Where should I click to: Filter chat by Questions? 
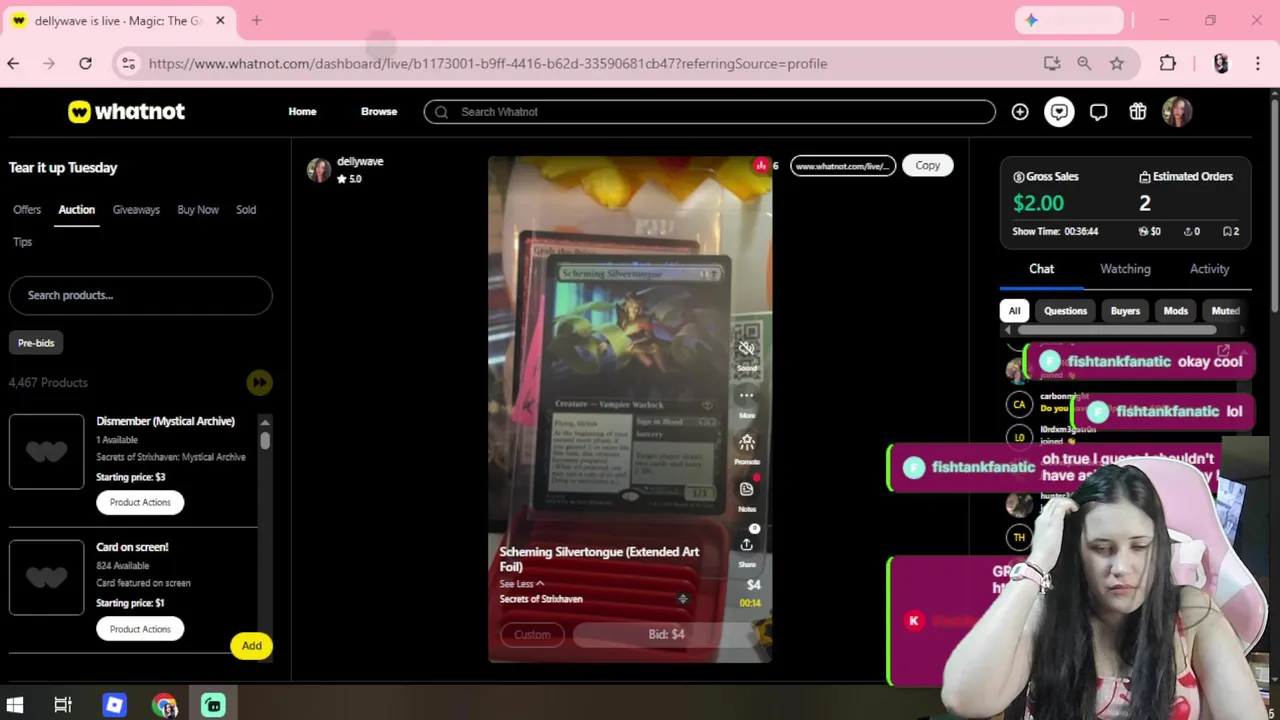(1065, 311)
